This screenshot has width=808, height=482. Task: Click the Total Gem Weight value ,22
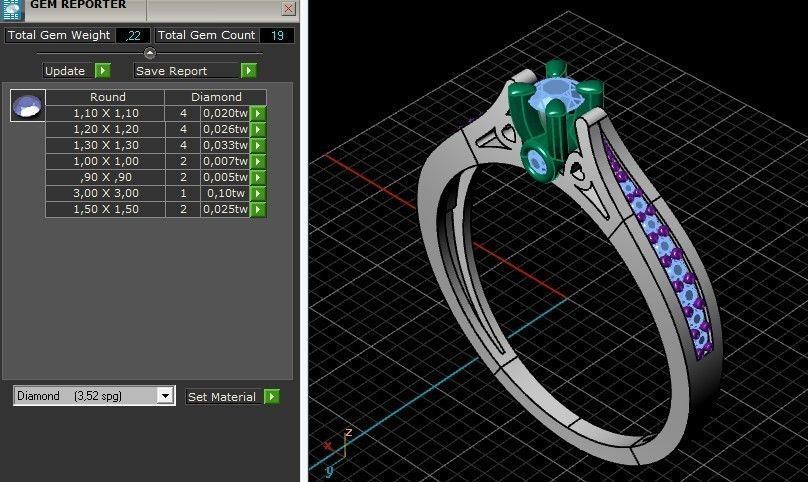pos(133,35)
